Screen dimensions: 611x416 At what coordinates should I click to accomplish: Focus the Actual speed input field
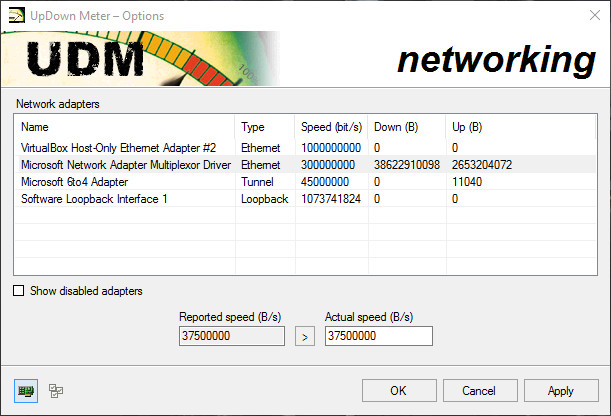379,336
